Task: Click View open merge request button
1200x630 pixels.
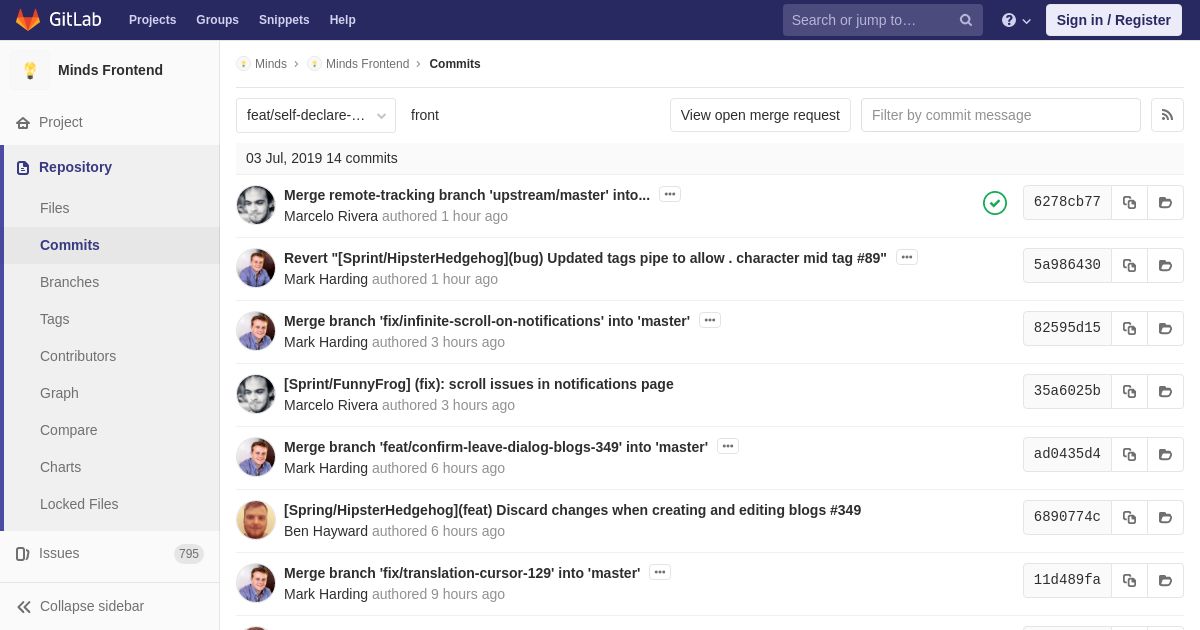Action: point(760,115)
